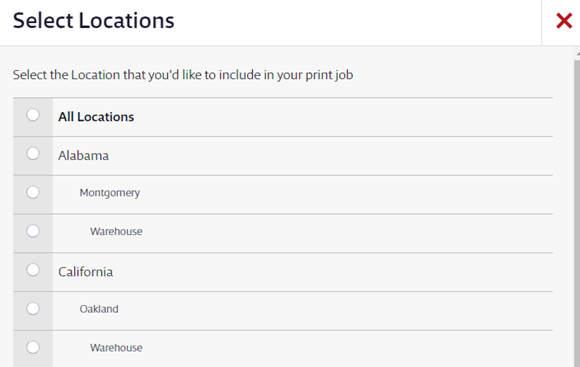580x367 pixels.
Task: Click the Alabama location label
Action: [x=83, y=156]
